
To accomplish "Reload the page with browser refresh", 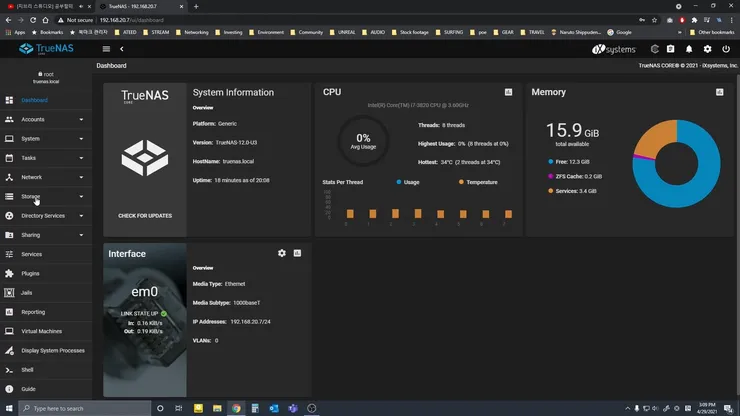I will (33, 20).
